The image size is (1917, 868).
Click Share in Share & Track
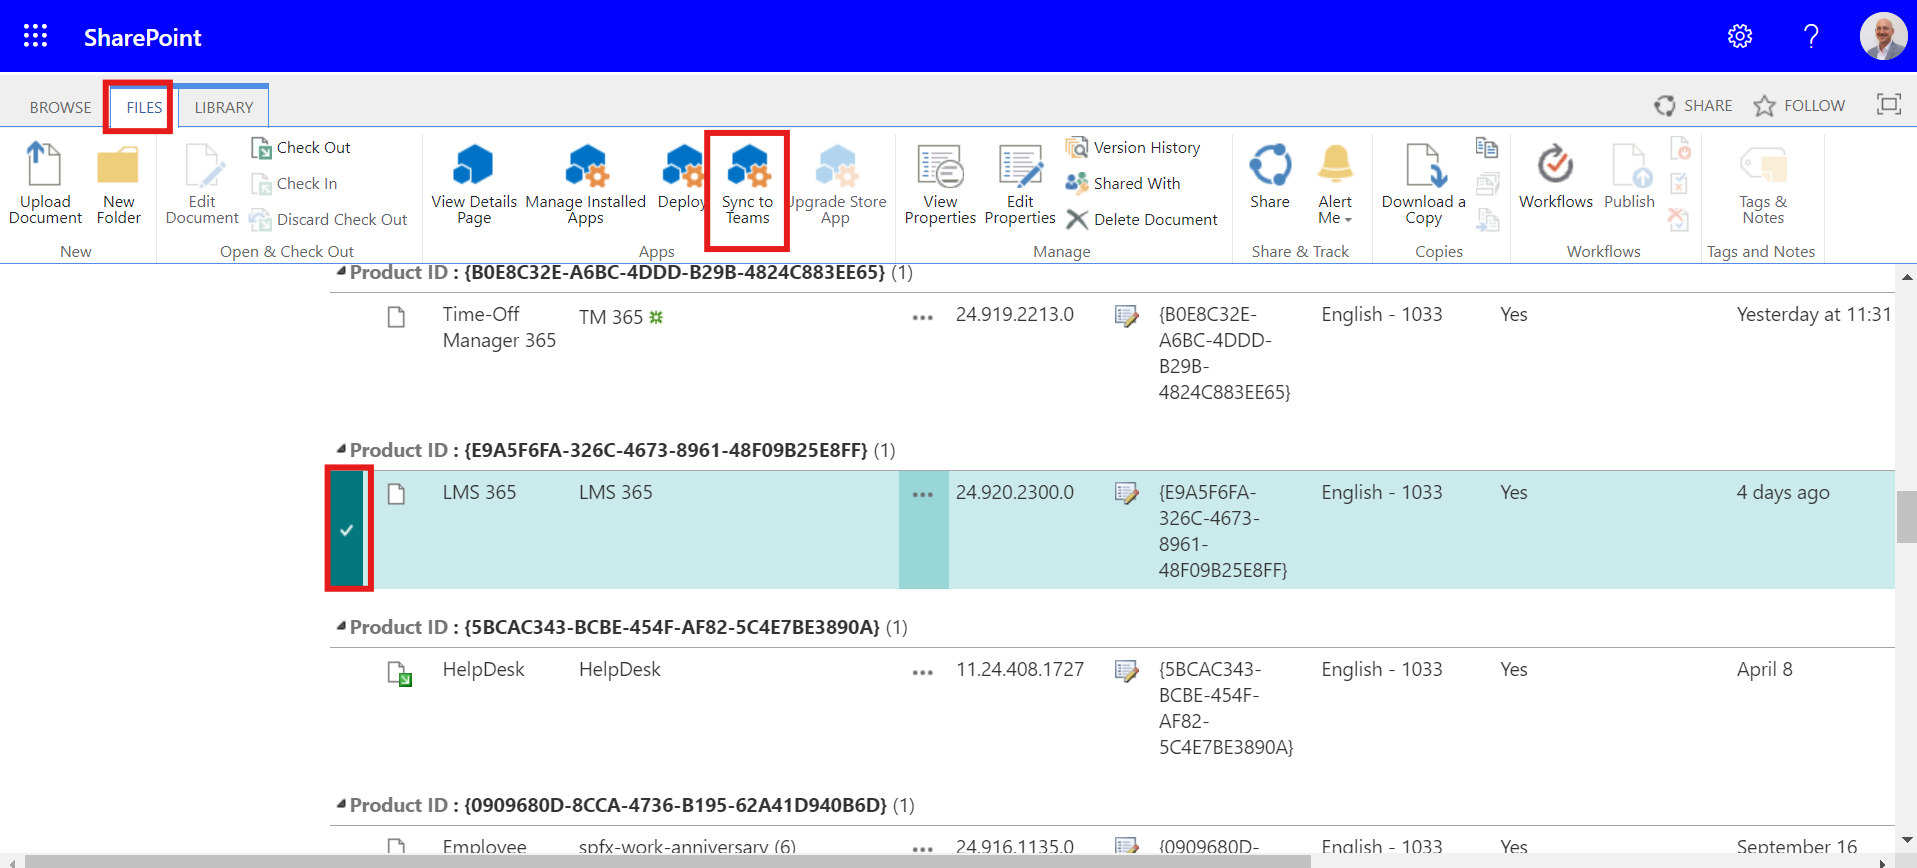tap(1270, 177)
